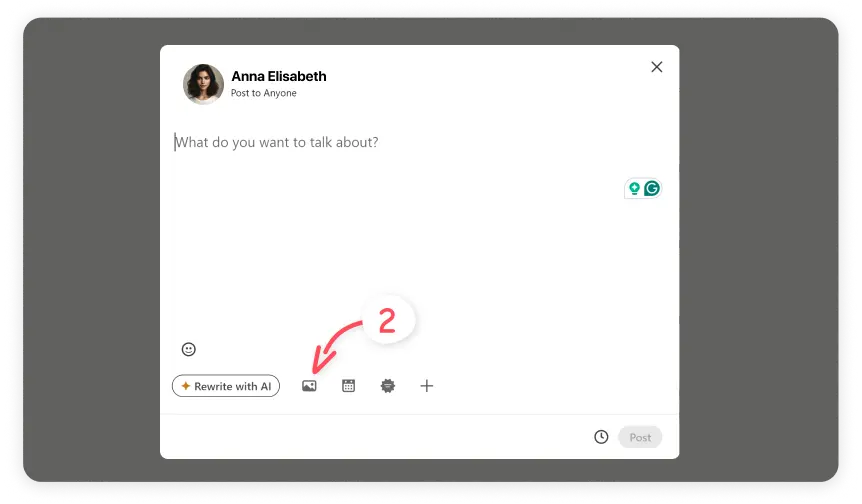Screen dimensions: 862x504
Task: Click the add media image icon
Action: pos(309,386)
